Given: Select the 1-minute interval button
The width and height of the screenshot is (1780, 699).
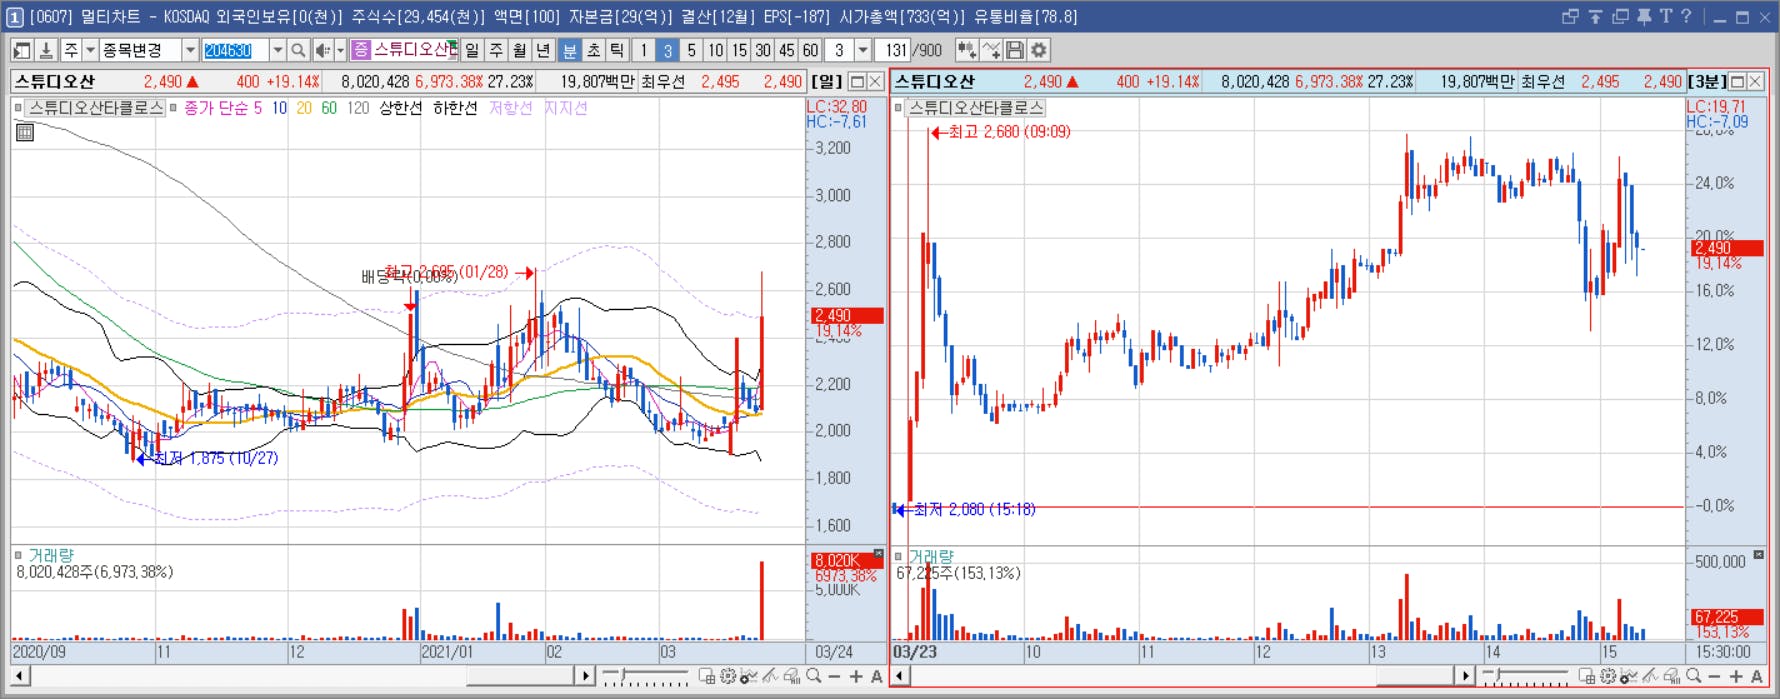Looking at the screenshot, I should [x=644, y=50].
